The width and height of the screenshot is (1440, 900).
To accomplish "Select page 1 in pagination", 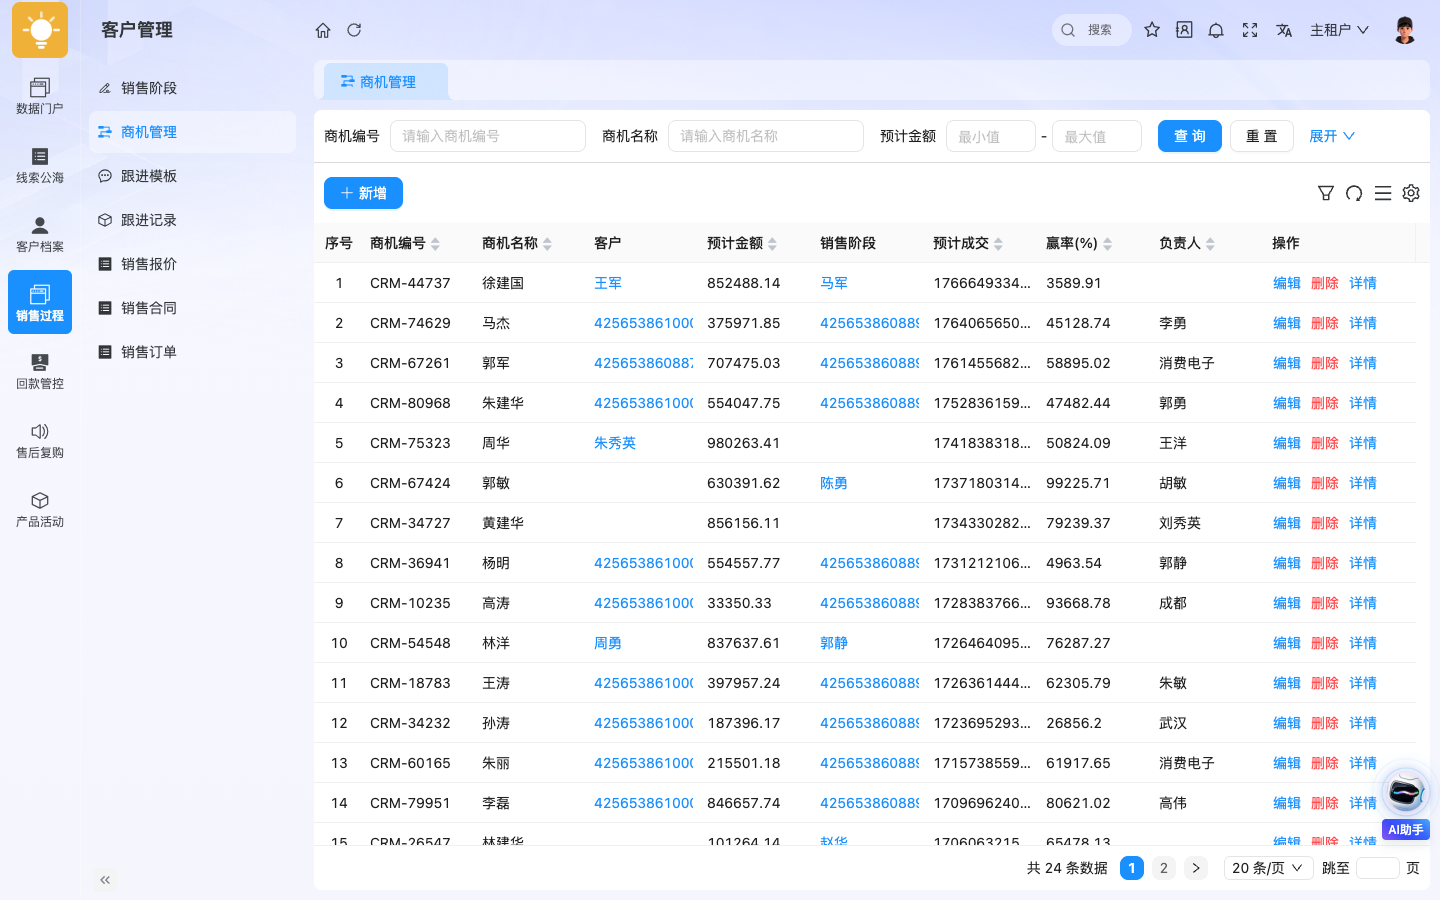I will (x=1132, y=868).
